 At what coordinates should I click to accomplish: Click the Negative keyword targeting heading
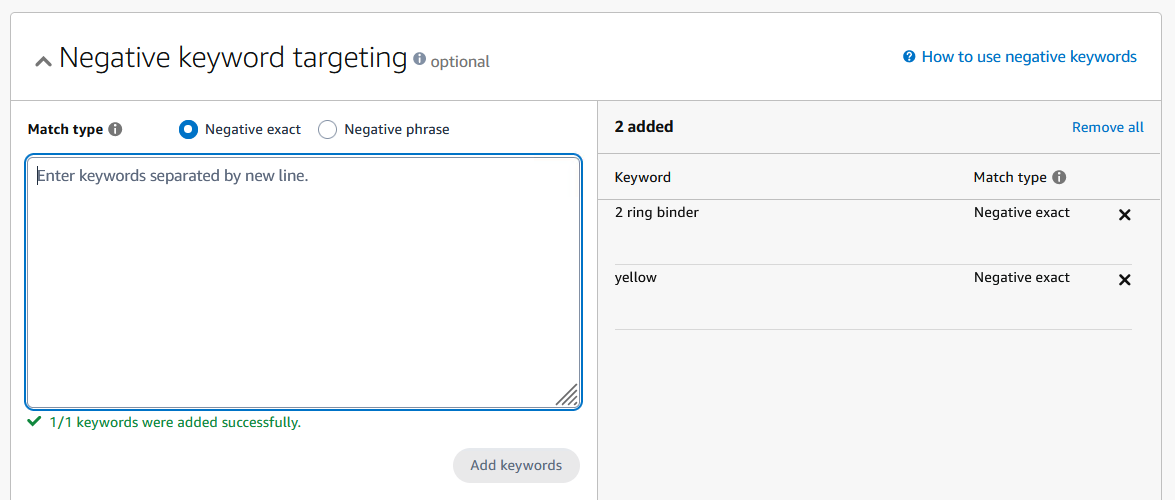[232, 58]
